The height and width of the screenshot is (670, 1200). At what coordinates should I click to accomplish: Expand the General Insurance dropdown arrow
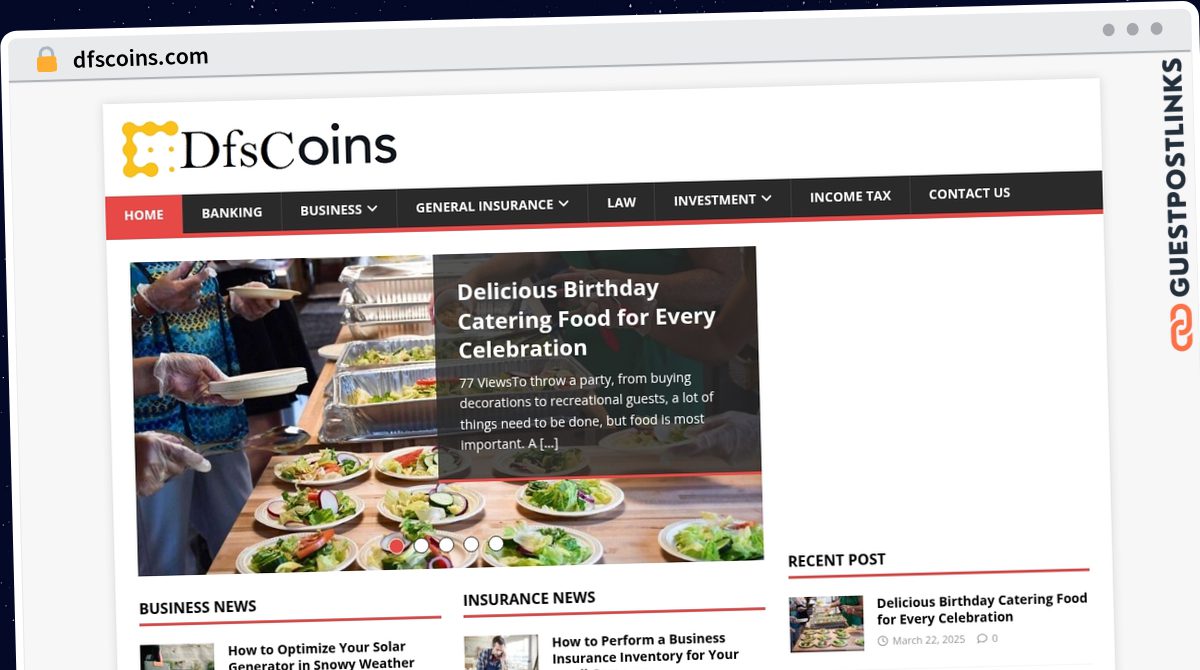point(563,203)
